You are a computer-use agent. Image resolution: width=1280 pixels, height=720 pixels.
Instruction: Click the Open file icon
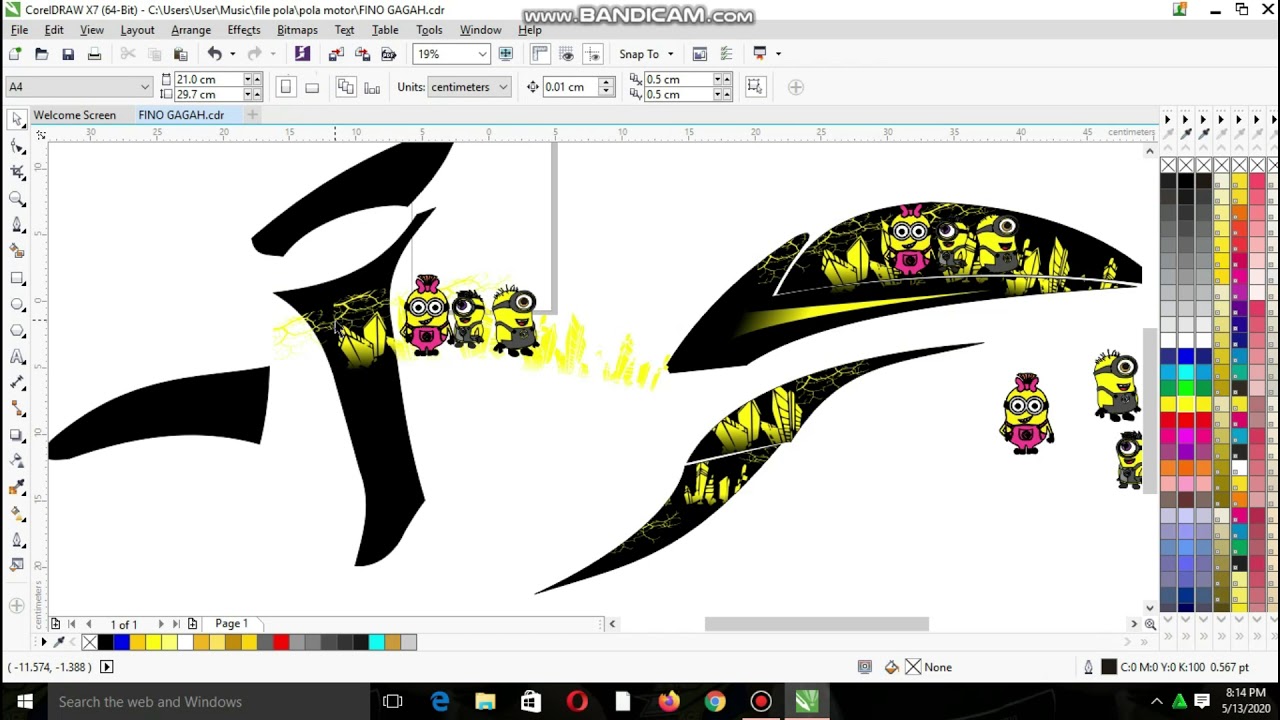pos(41,54)
